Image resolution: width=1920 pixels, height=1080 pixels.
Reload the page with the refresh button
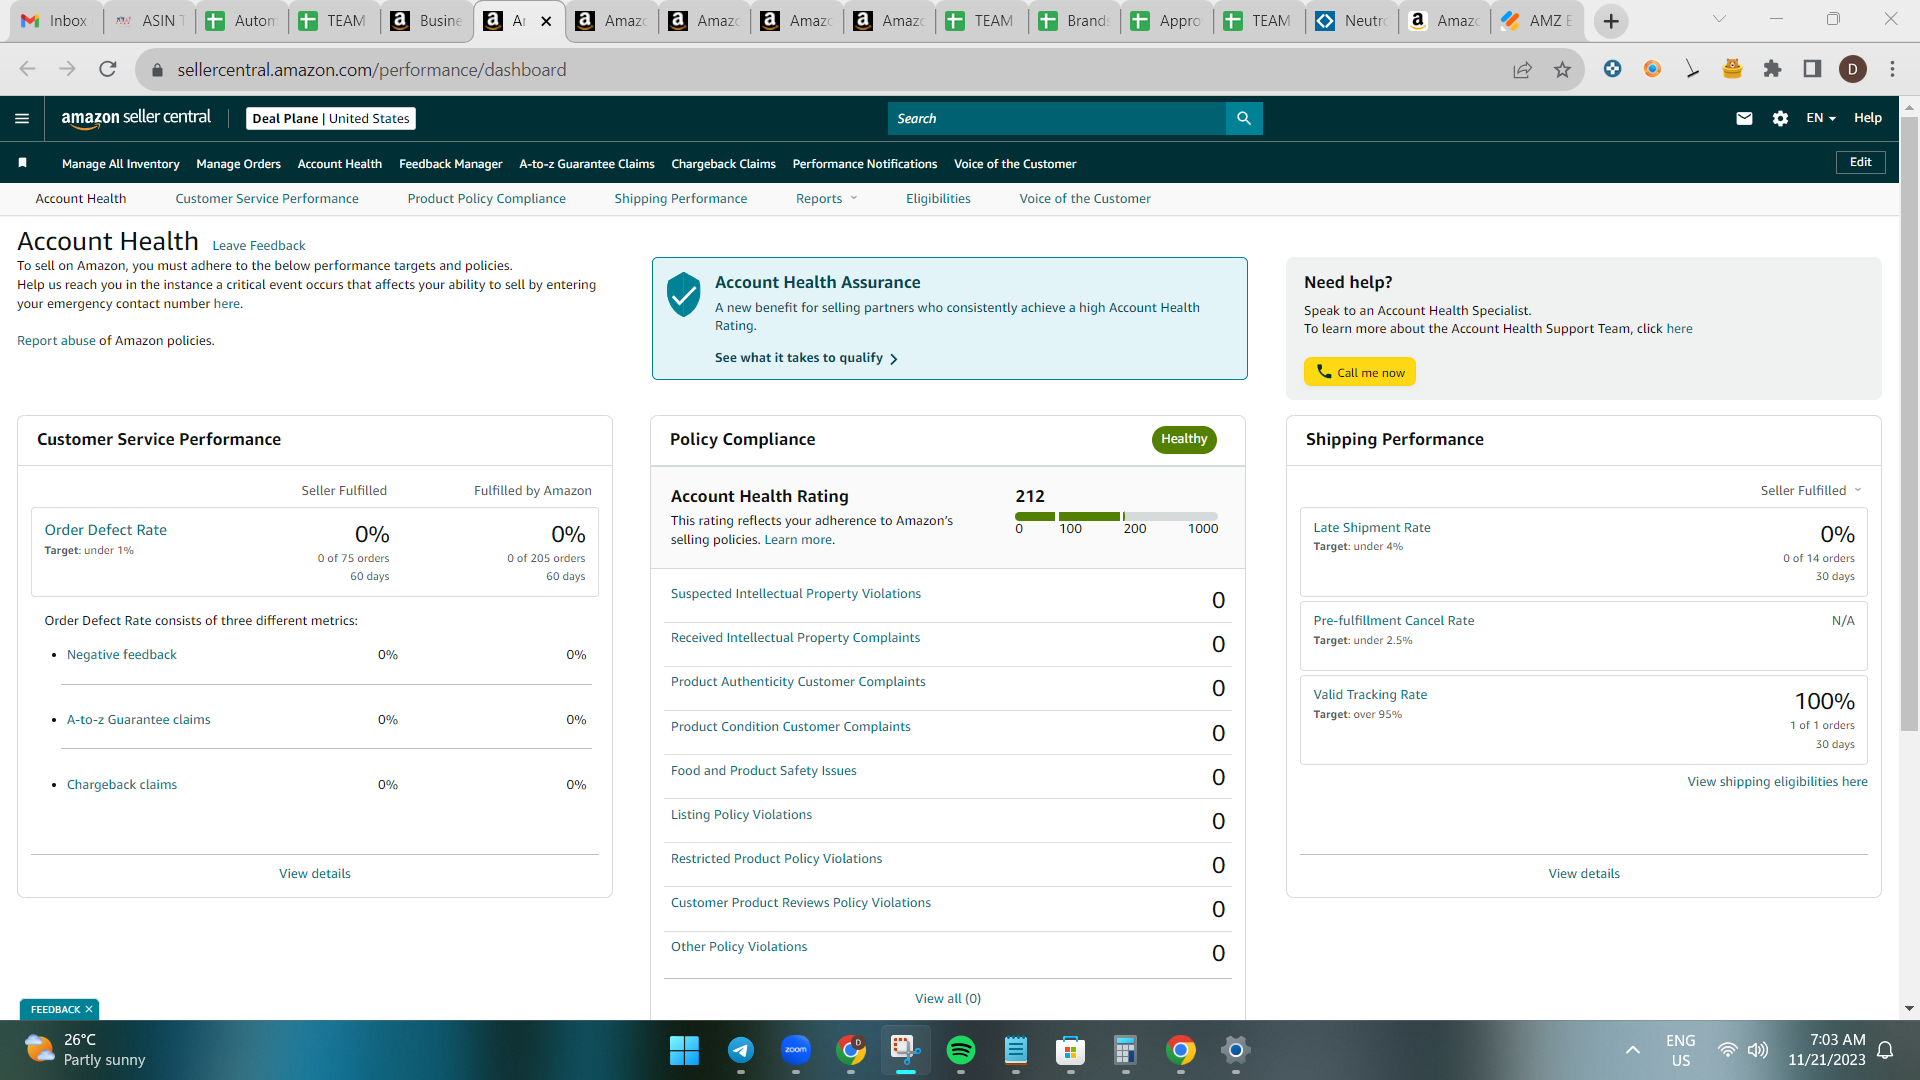108,69
